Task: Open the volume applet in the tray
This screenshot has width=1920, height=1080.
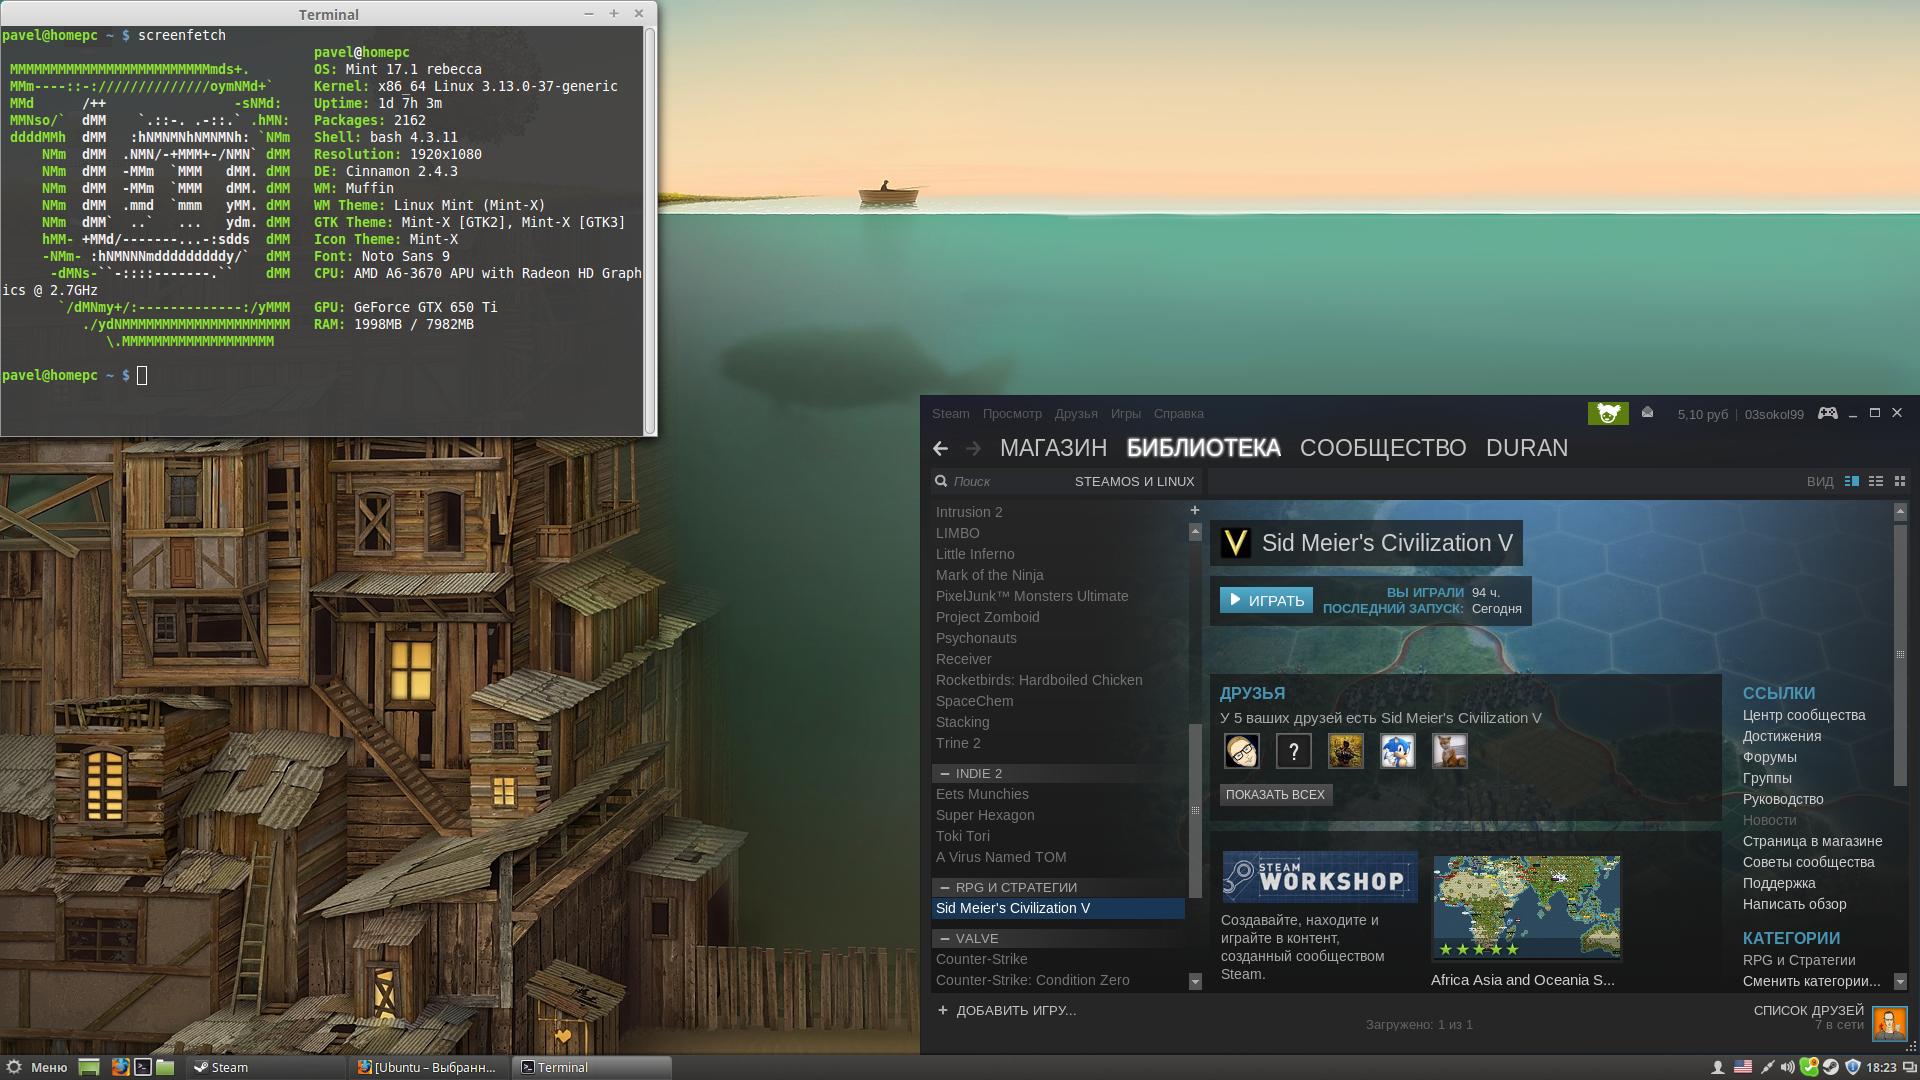Action: pos(1788,1067)
